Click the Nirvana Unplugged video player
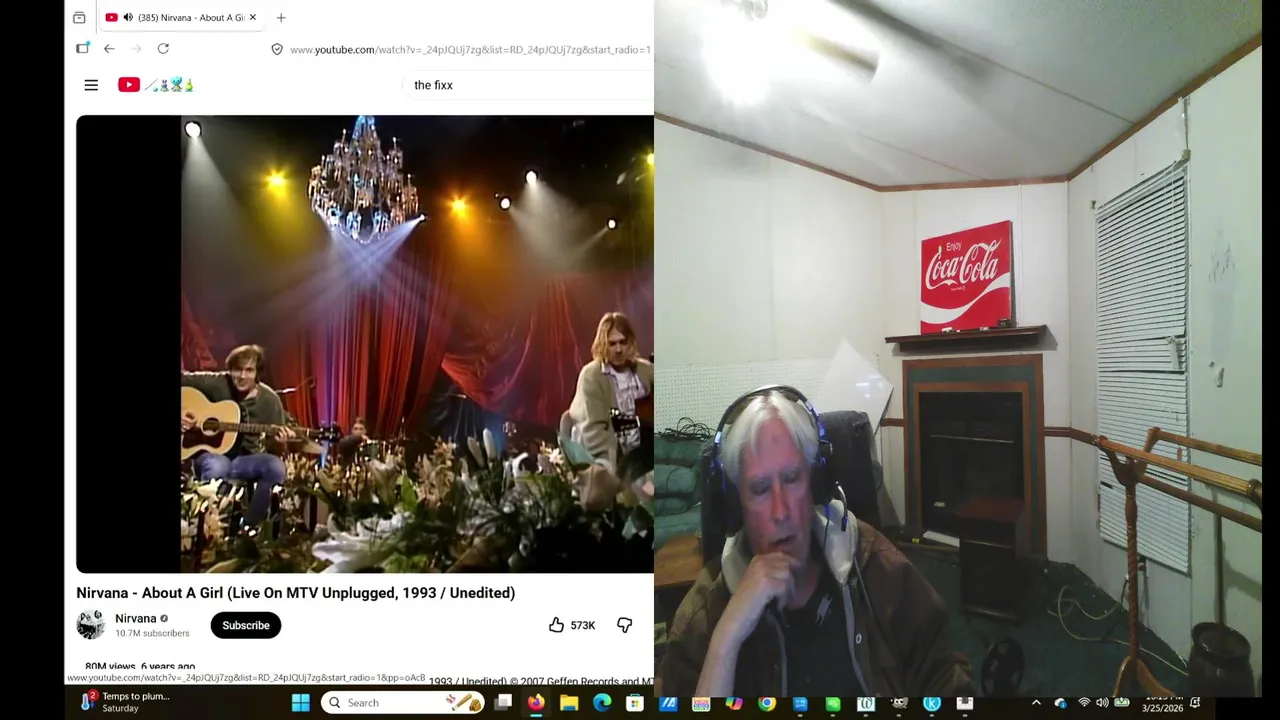The height and width of the screenshot is (720, 1280). pos(365,344)
